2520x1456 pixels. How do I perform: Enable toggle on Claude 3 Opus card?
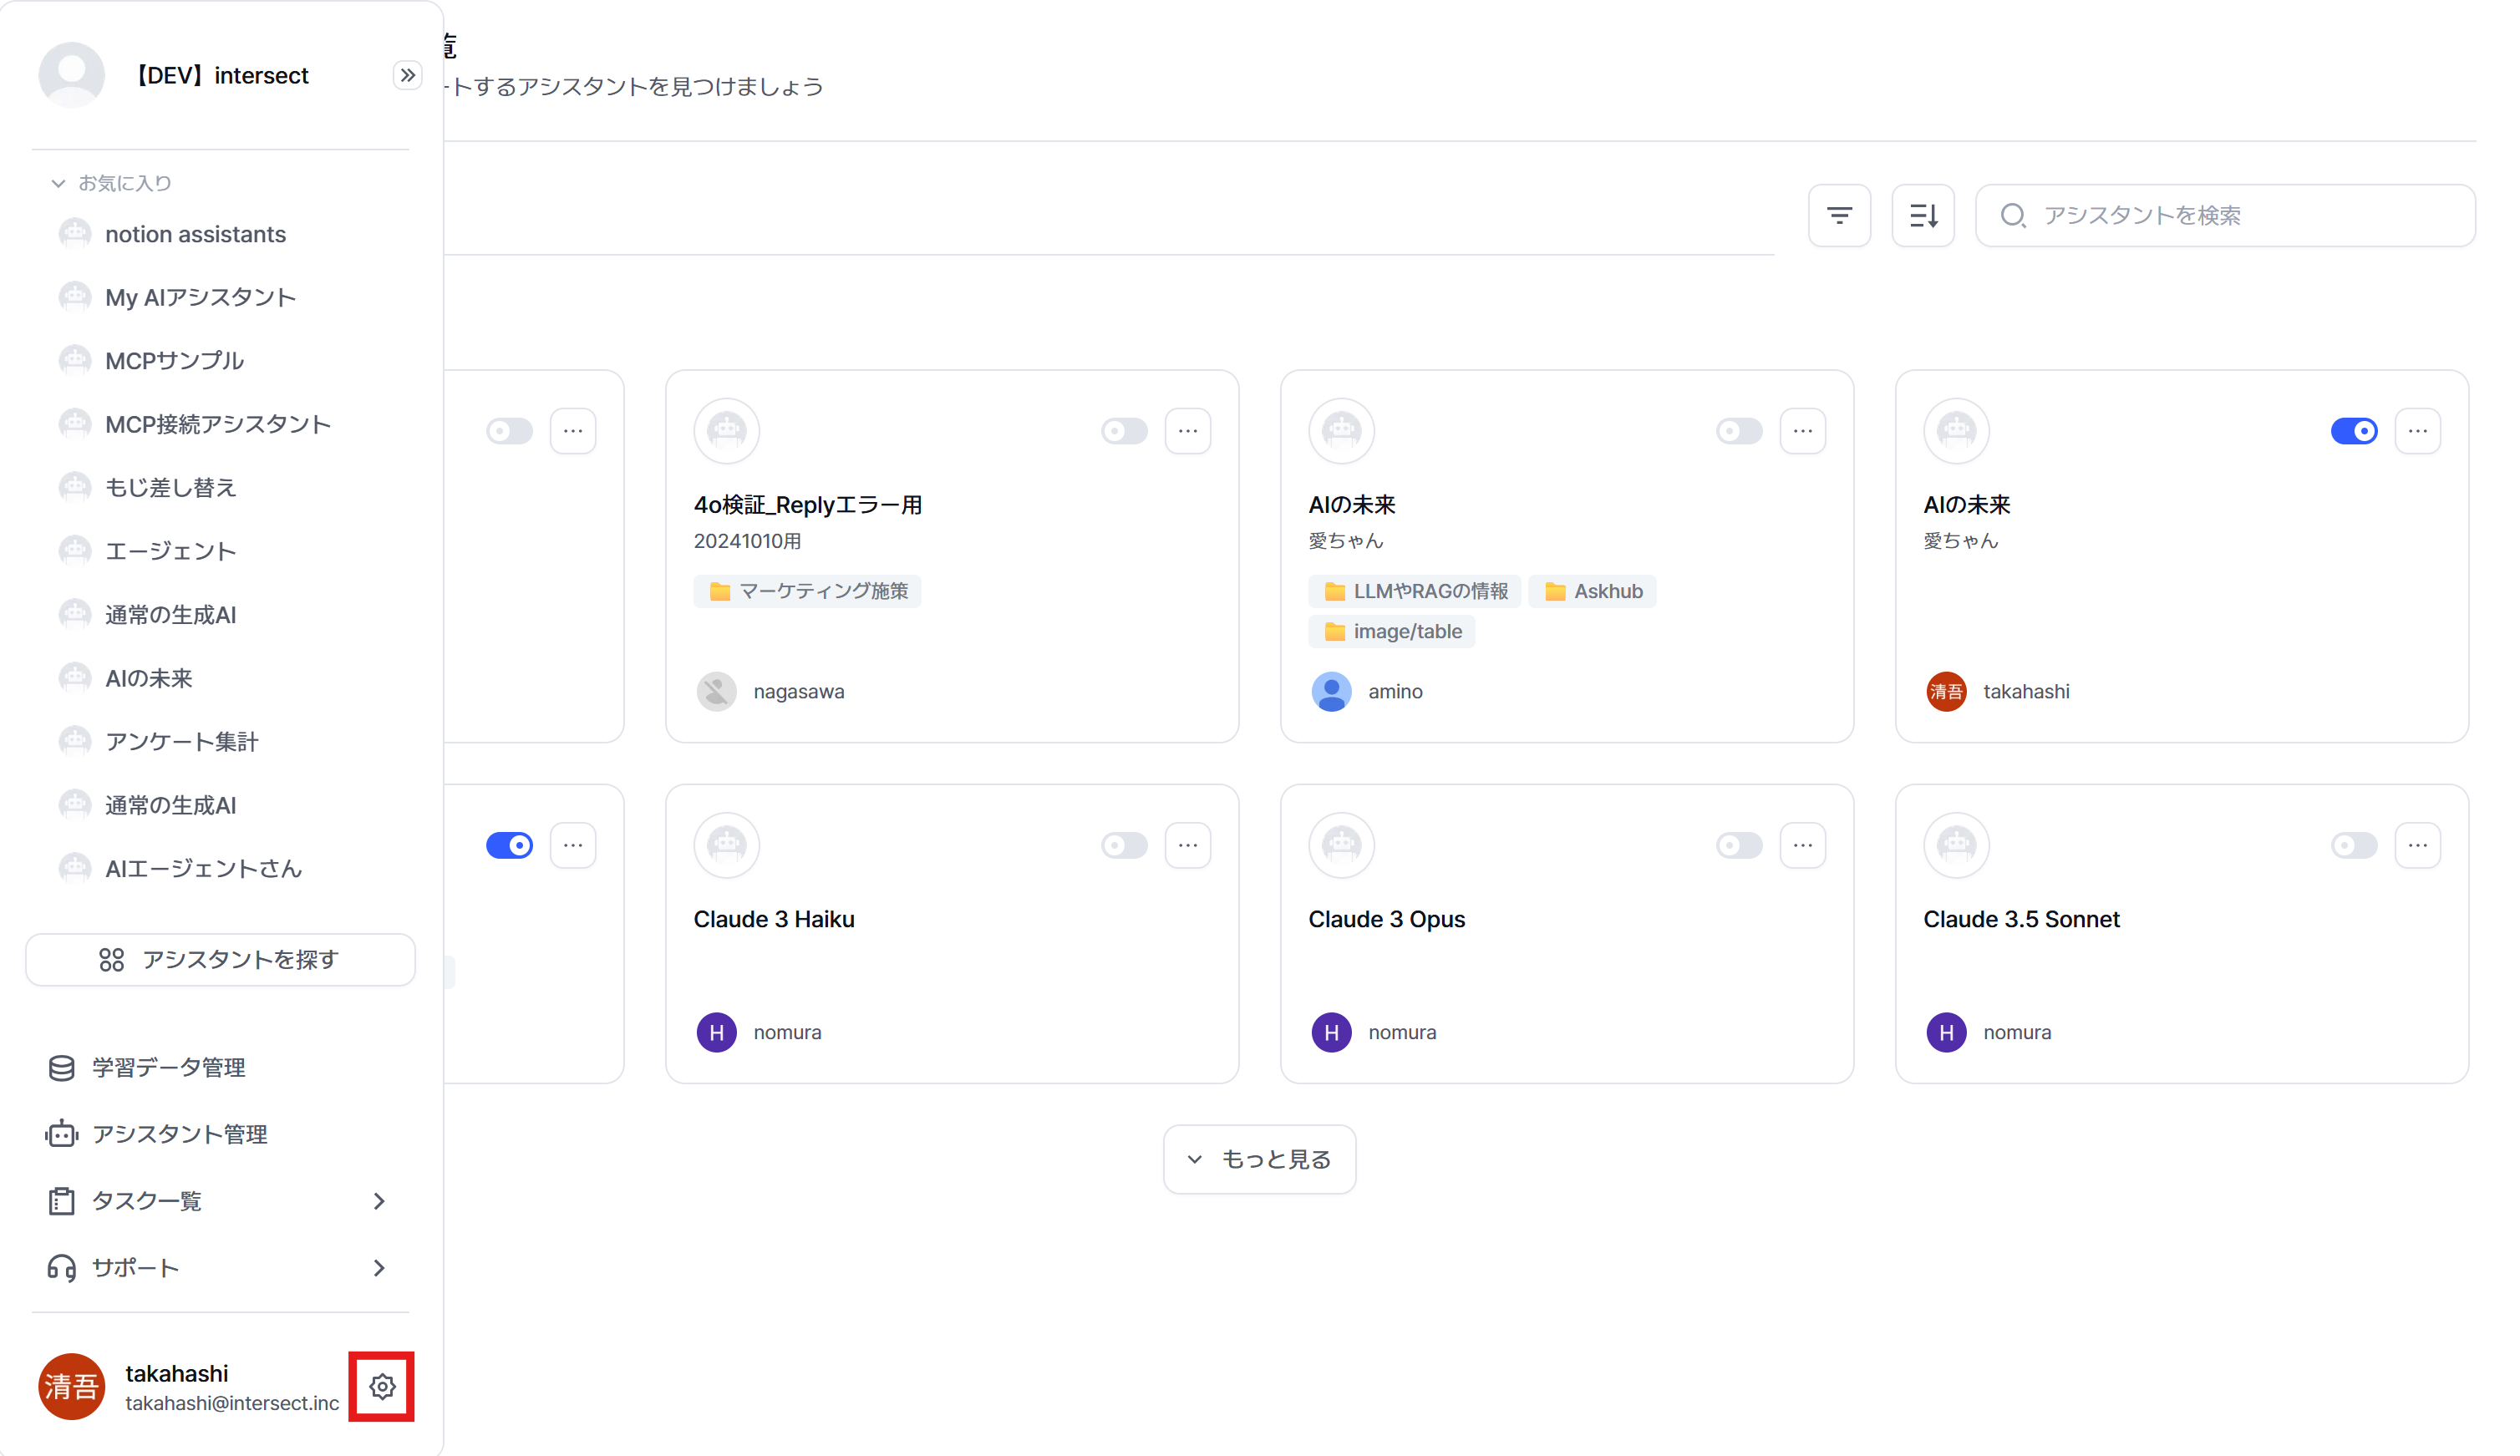(x=1738, y=845)
